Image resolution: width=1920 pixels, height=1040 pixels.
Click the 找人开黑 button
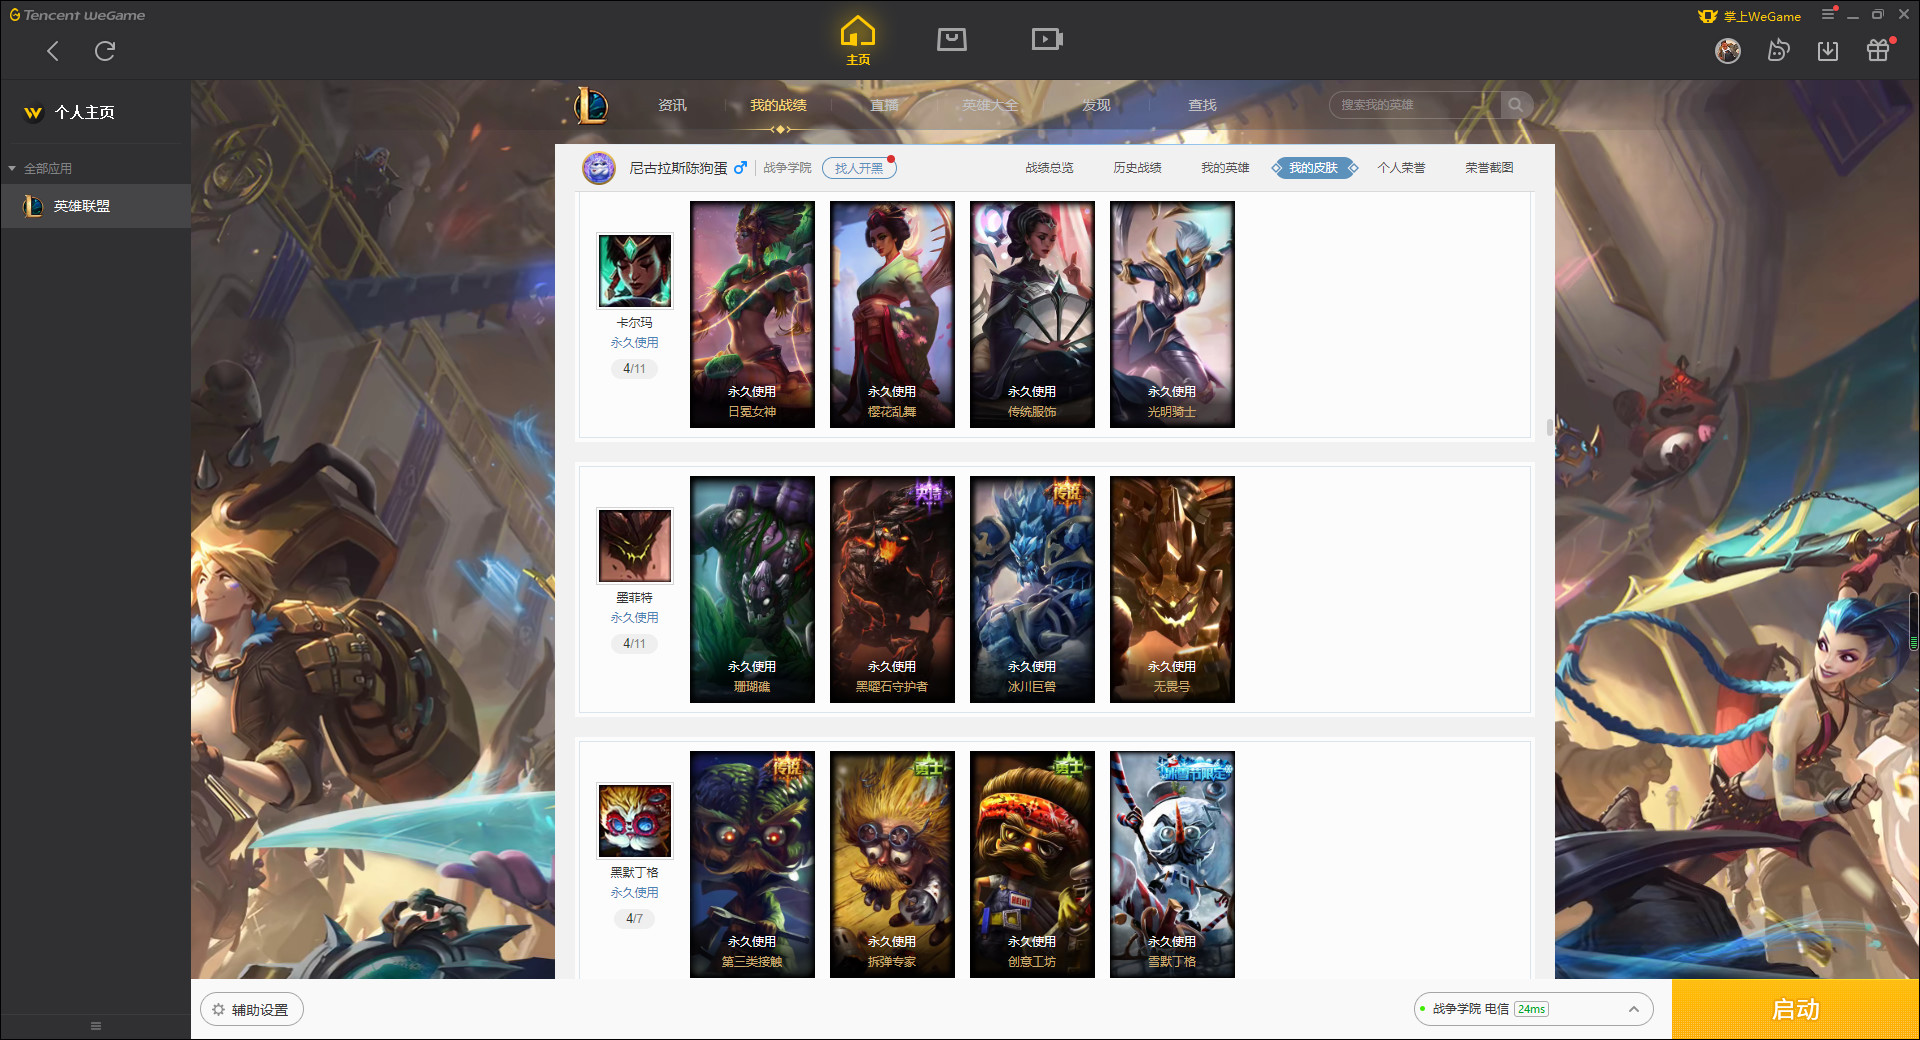(859, 168)
